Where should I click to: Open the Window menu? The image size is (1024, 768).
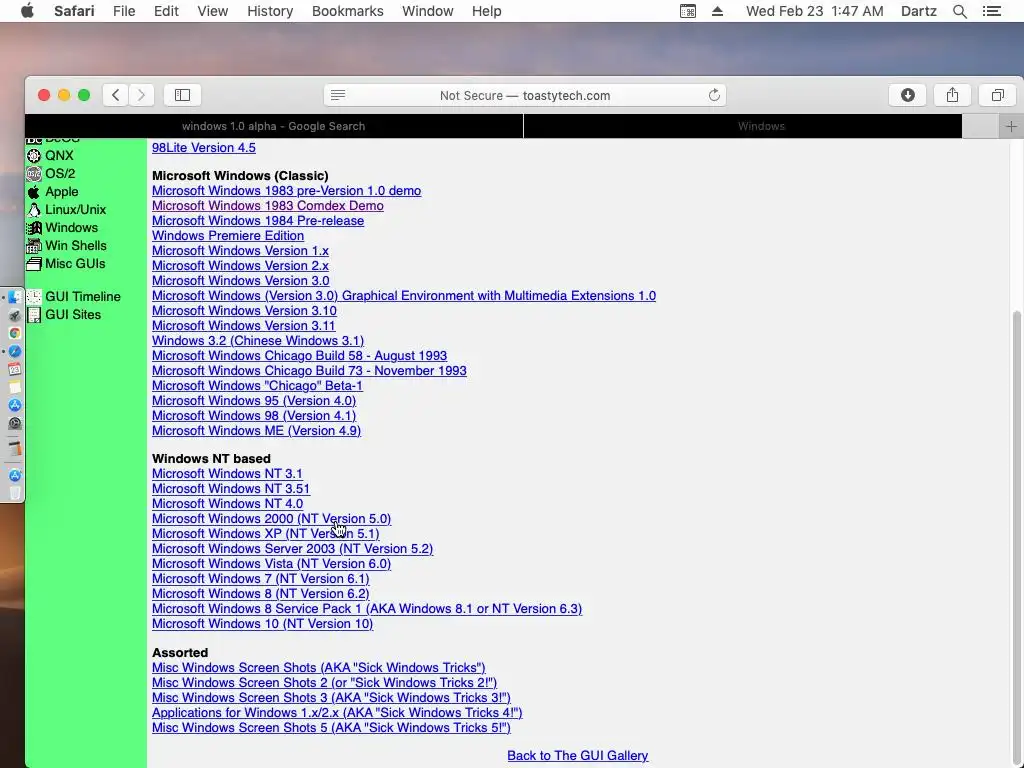[x=428, y=11]
